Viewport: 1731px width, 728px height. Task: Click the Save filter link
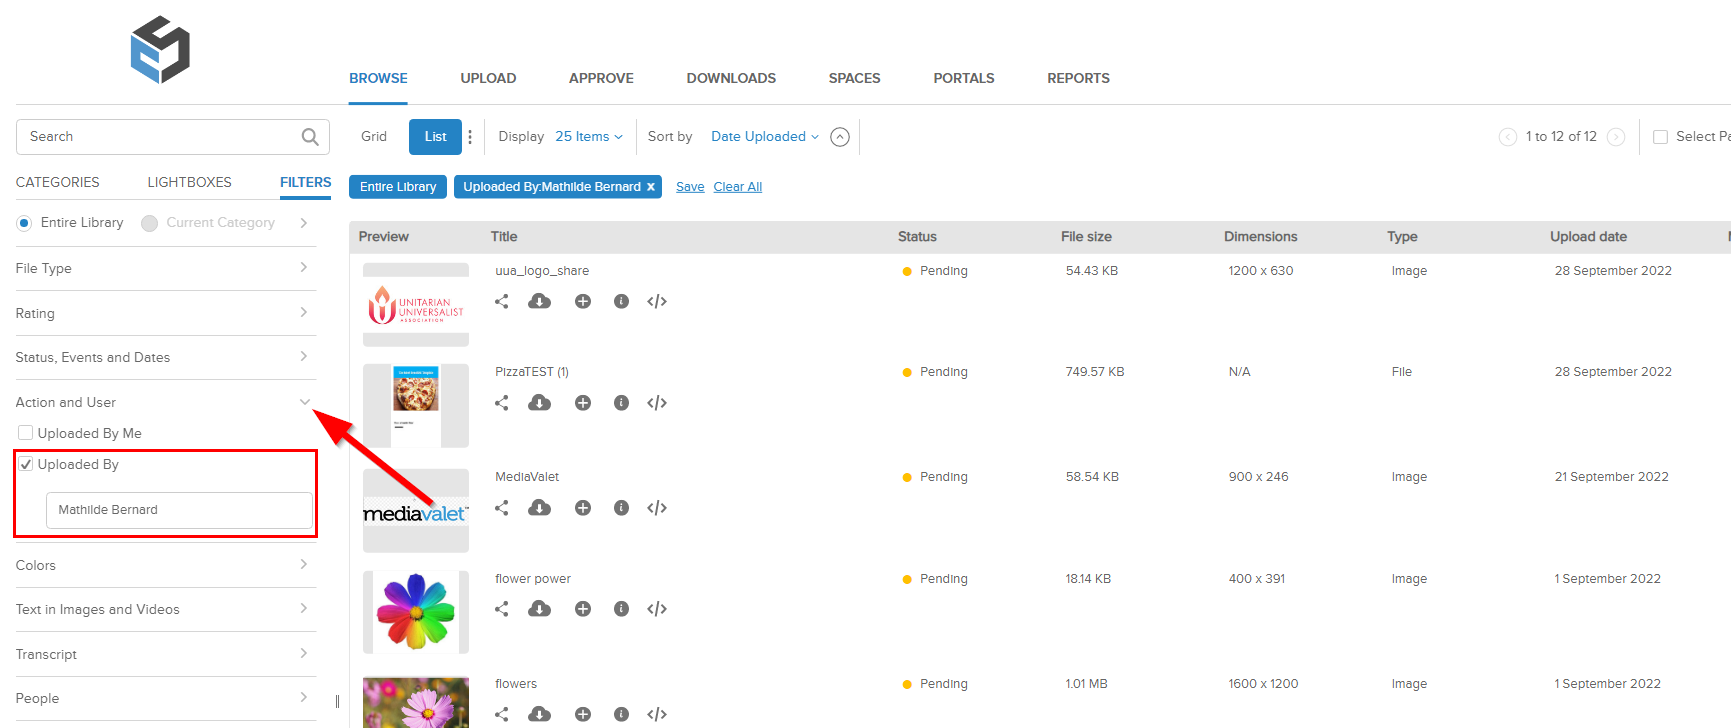click(690, 187)
